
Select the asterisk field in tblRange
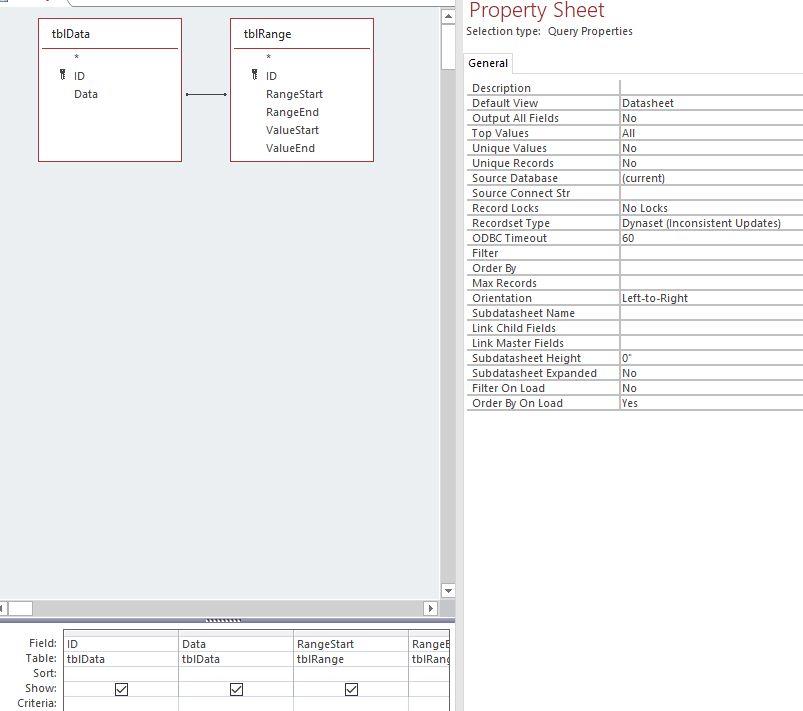pyautogui.click(x=268, y=57)
